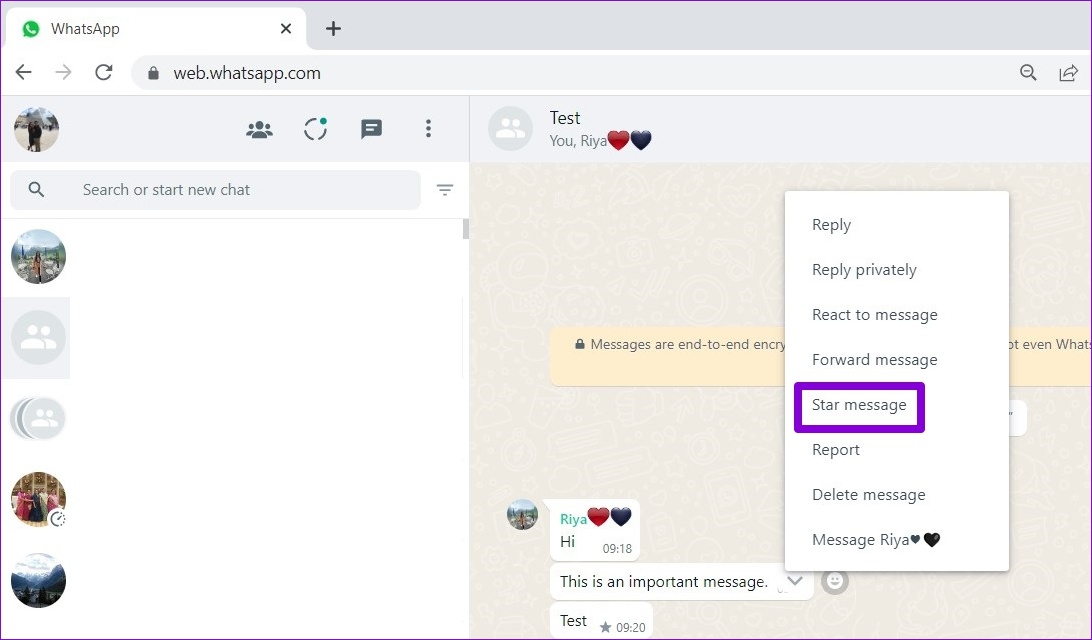Focus the 'Search or start new chat' field
The height and width of the screenshot is (640, 1092).
(x=215, y=190)
